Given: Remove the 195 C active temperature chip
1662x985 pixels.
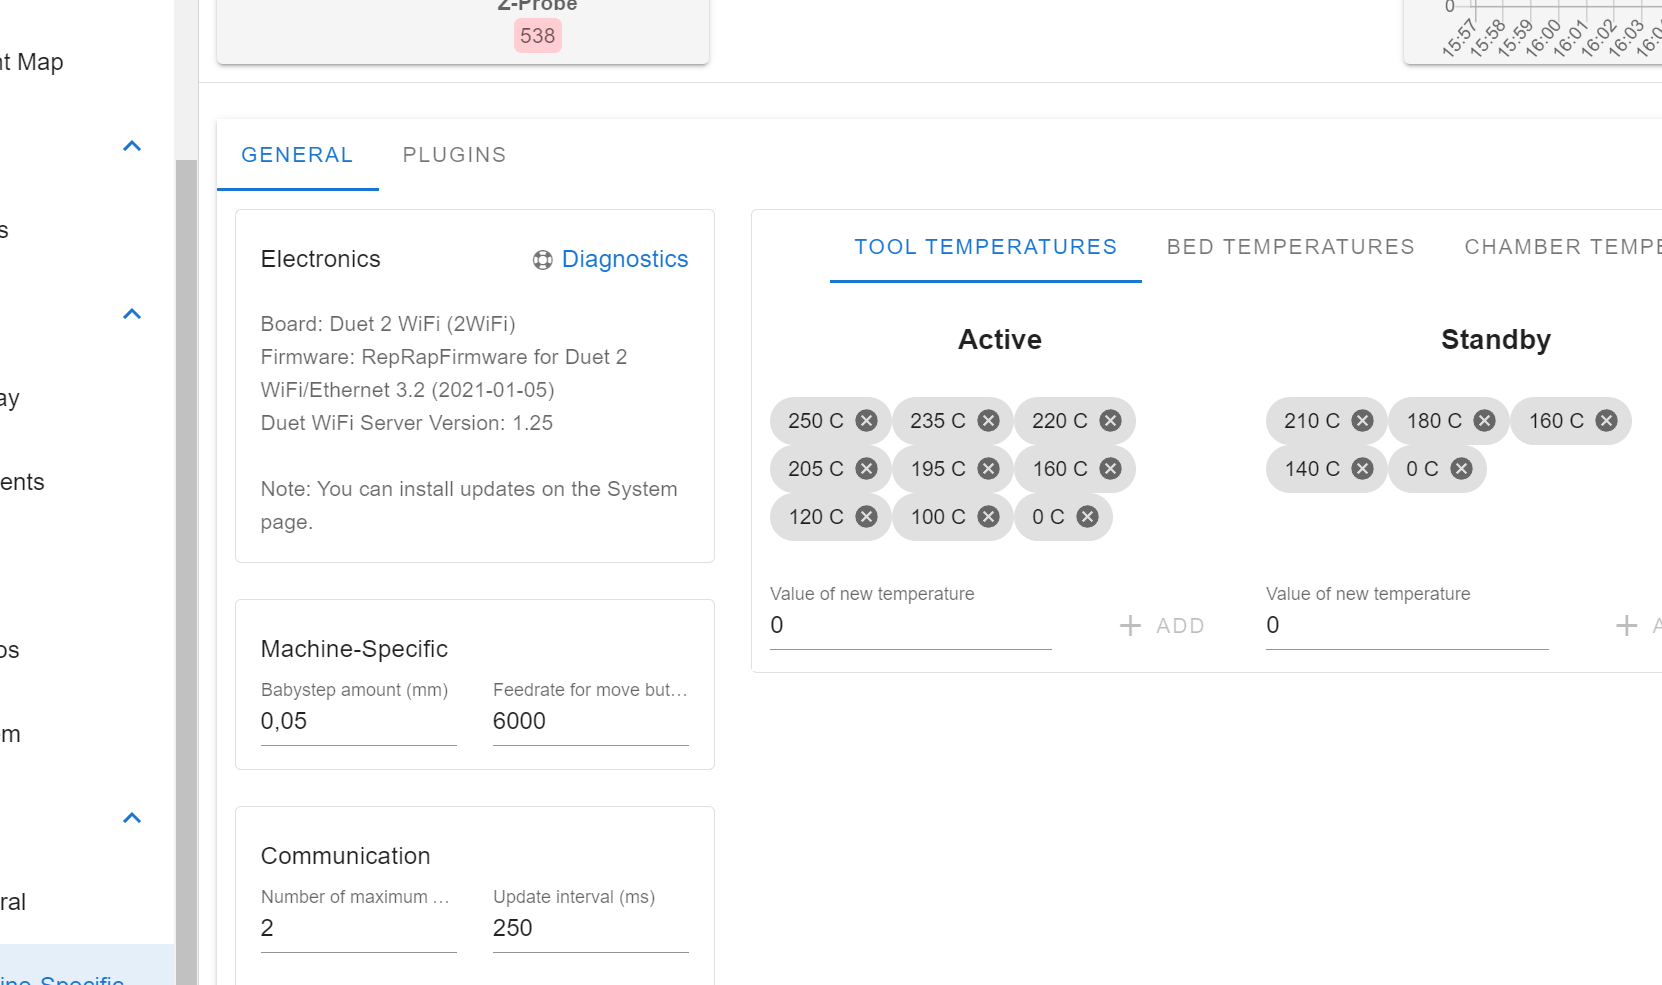Looking at the screenshot, I should tap(989, 469).
